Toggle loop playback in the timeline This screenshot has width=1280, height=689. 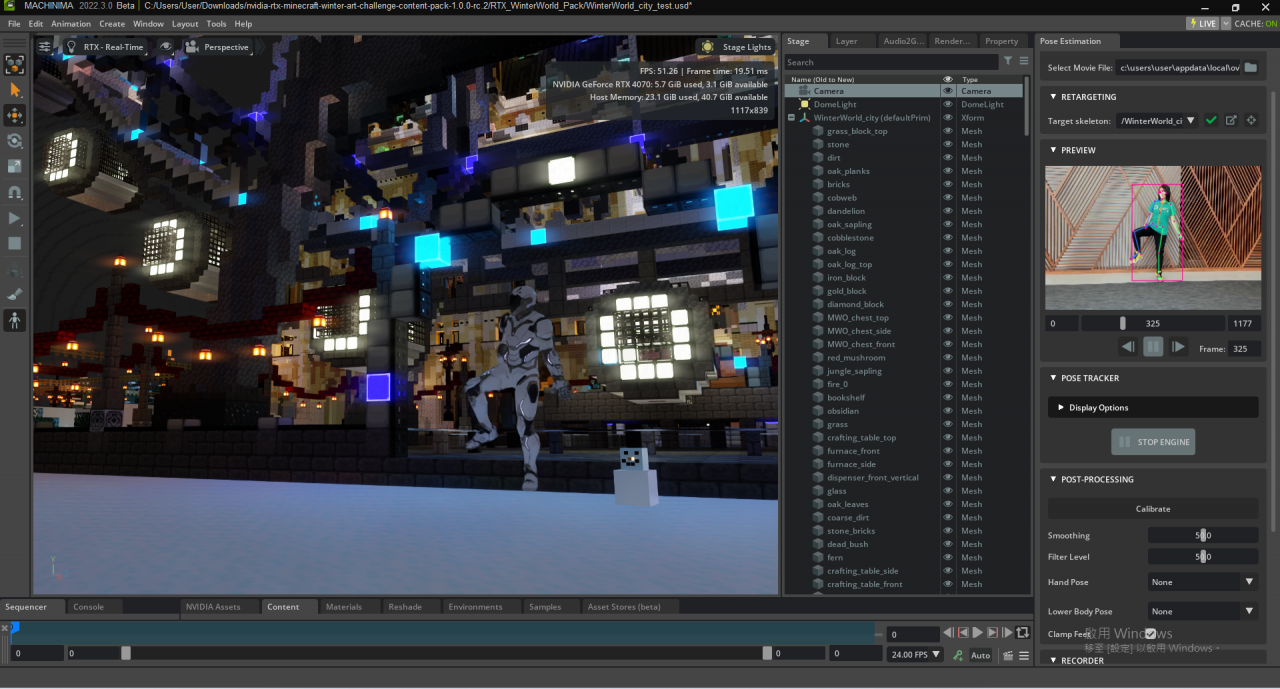(1022, 633)
